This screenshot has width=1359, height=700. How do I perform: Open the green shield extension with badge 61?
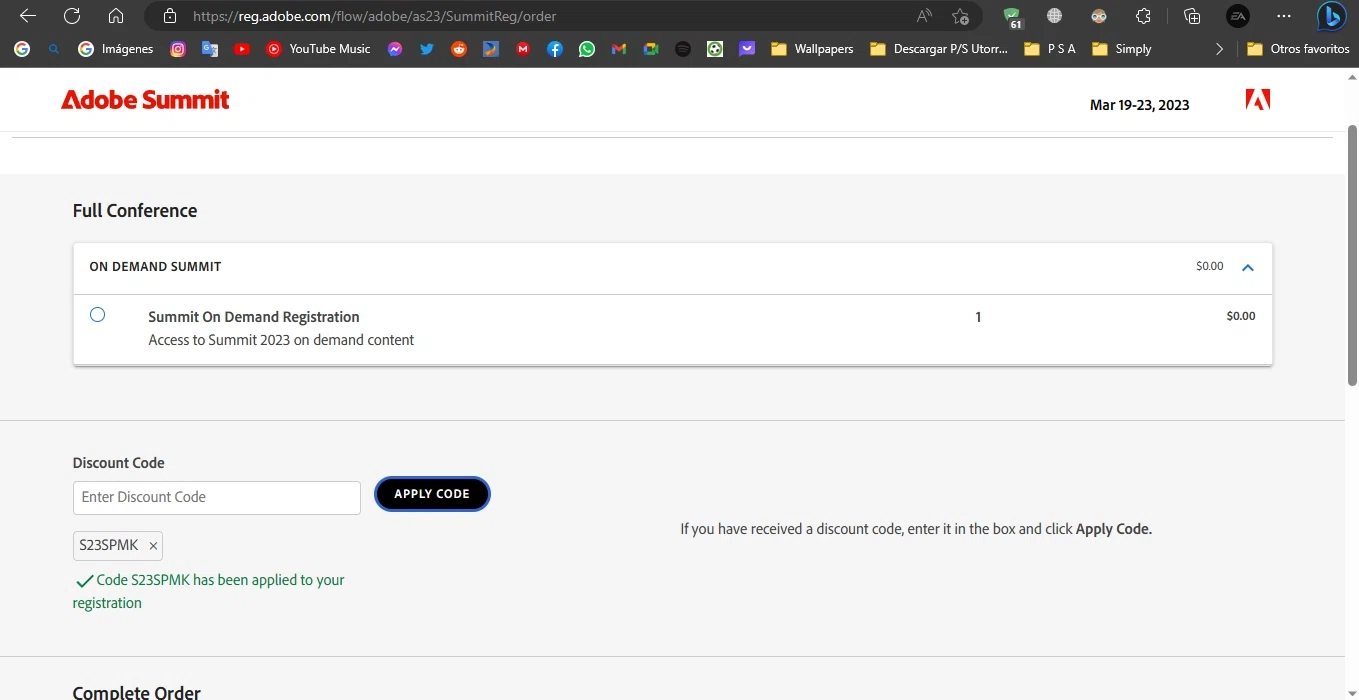tap(1013, 17)
